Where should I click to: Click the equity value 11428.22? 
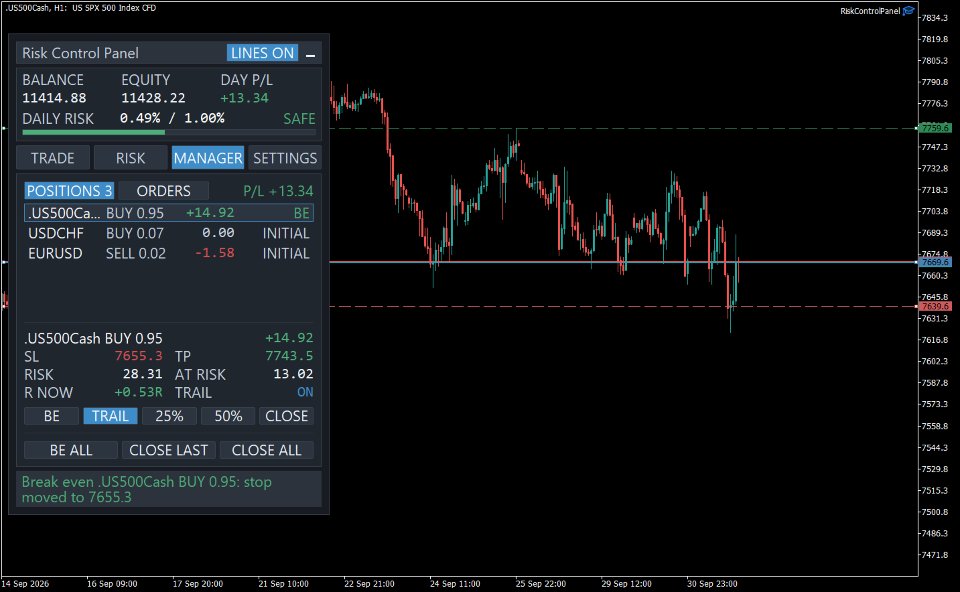[153, 98]
